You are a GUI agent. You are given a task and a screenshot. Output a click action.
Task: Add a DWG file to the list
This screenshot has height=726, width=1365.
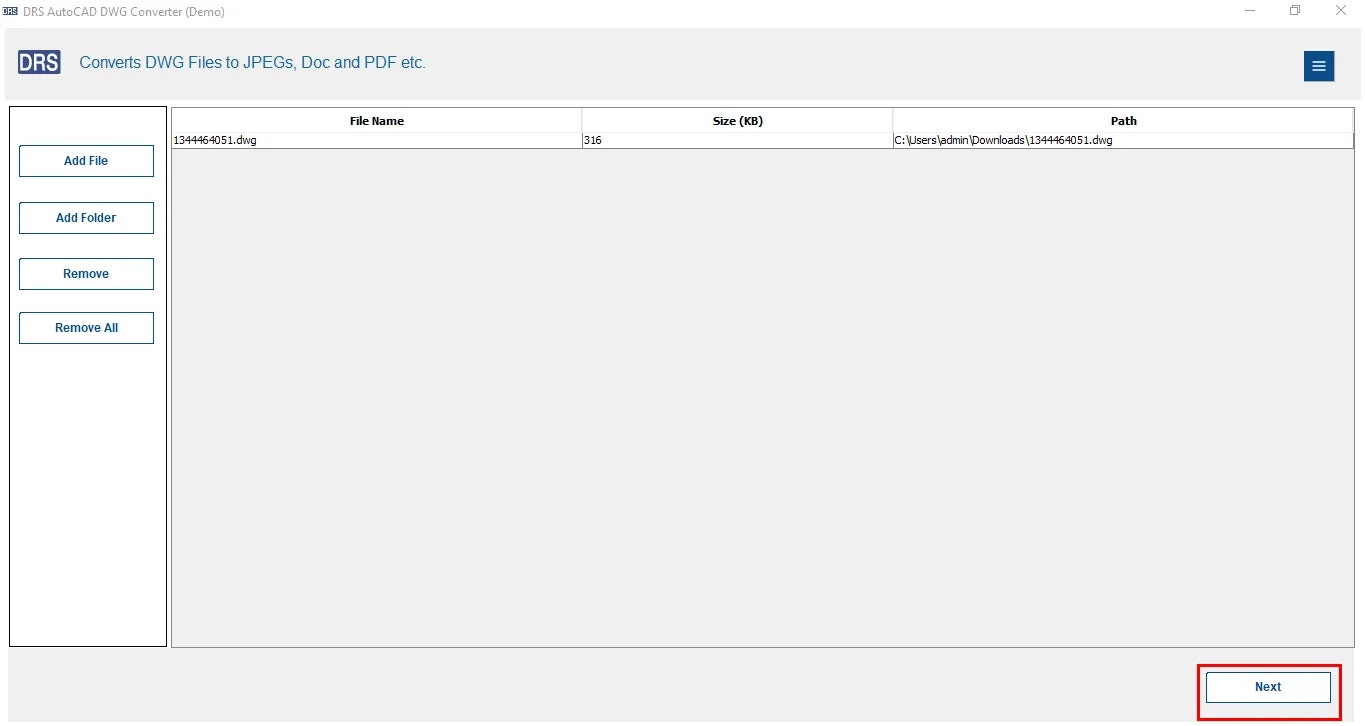85,160
